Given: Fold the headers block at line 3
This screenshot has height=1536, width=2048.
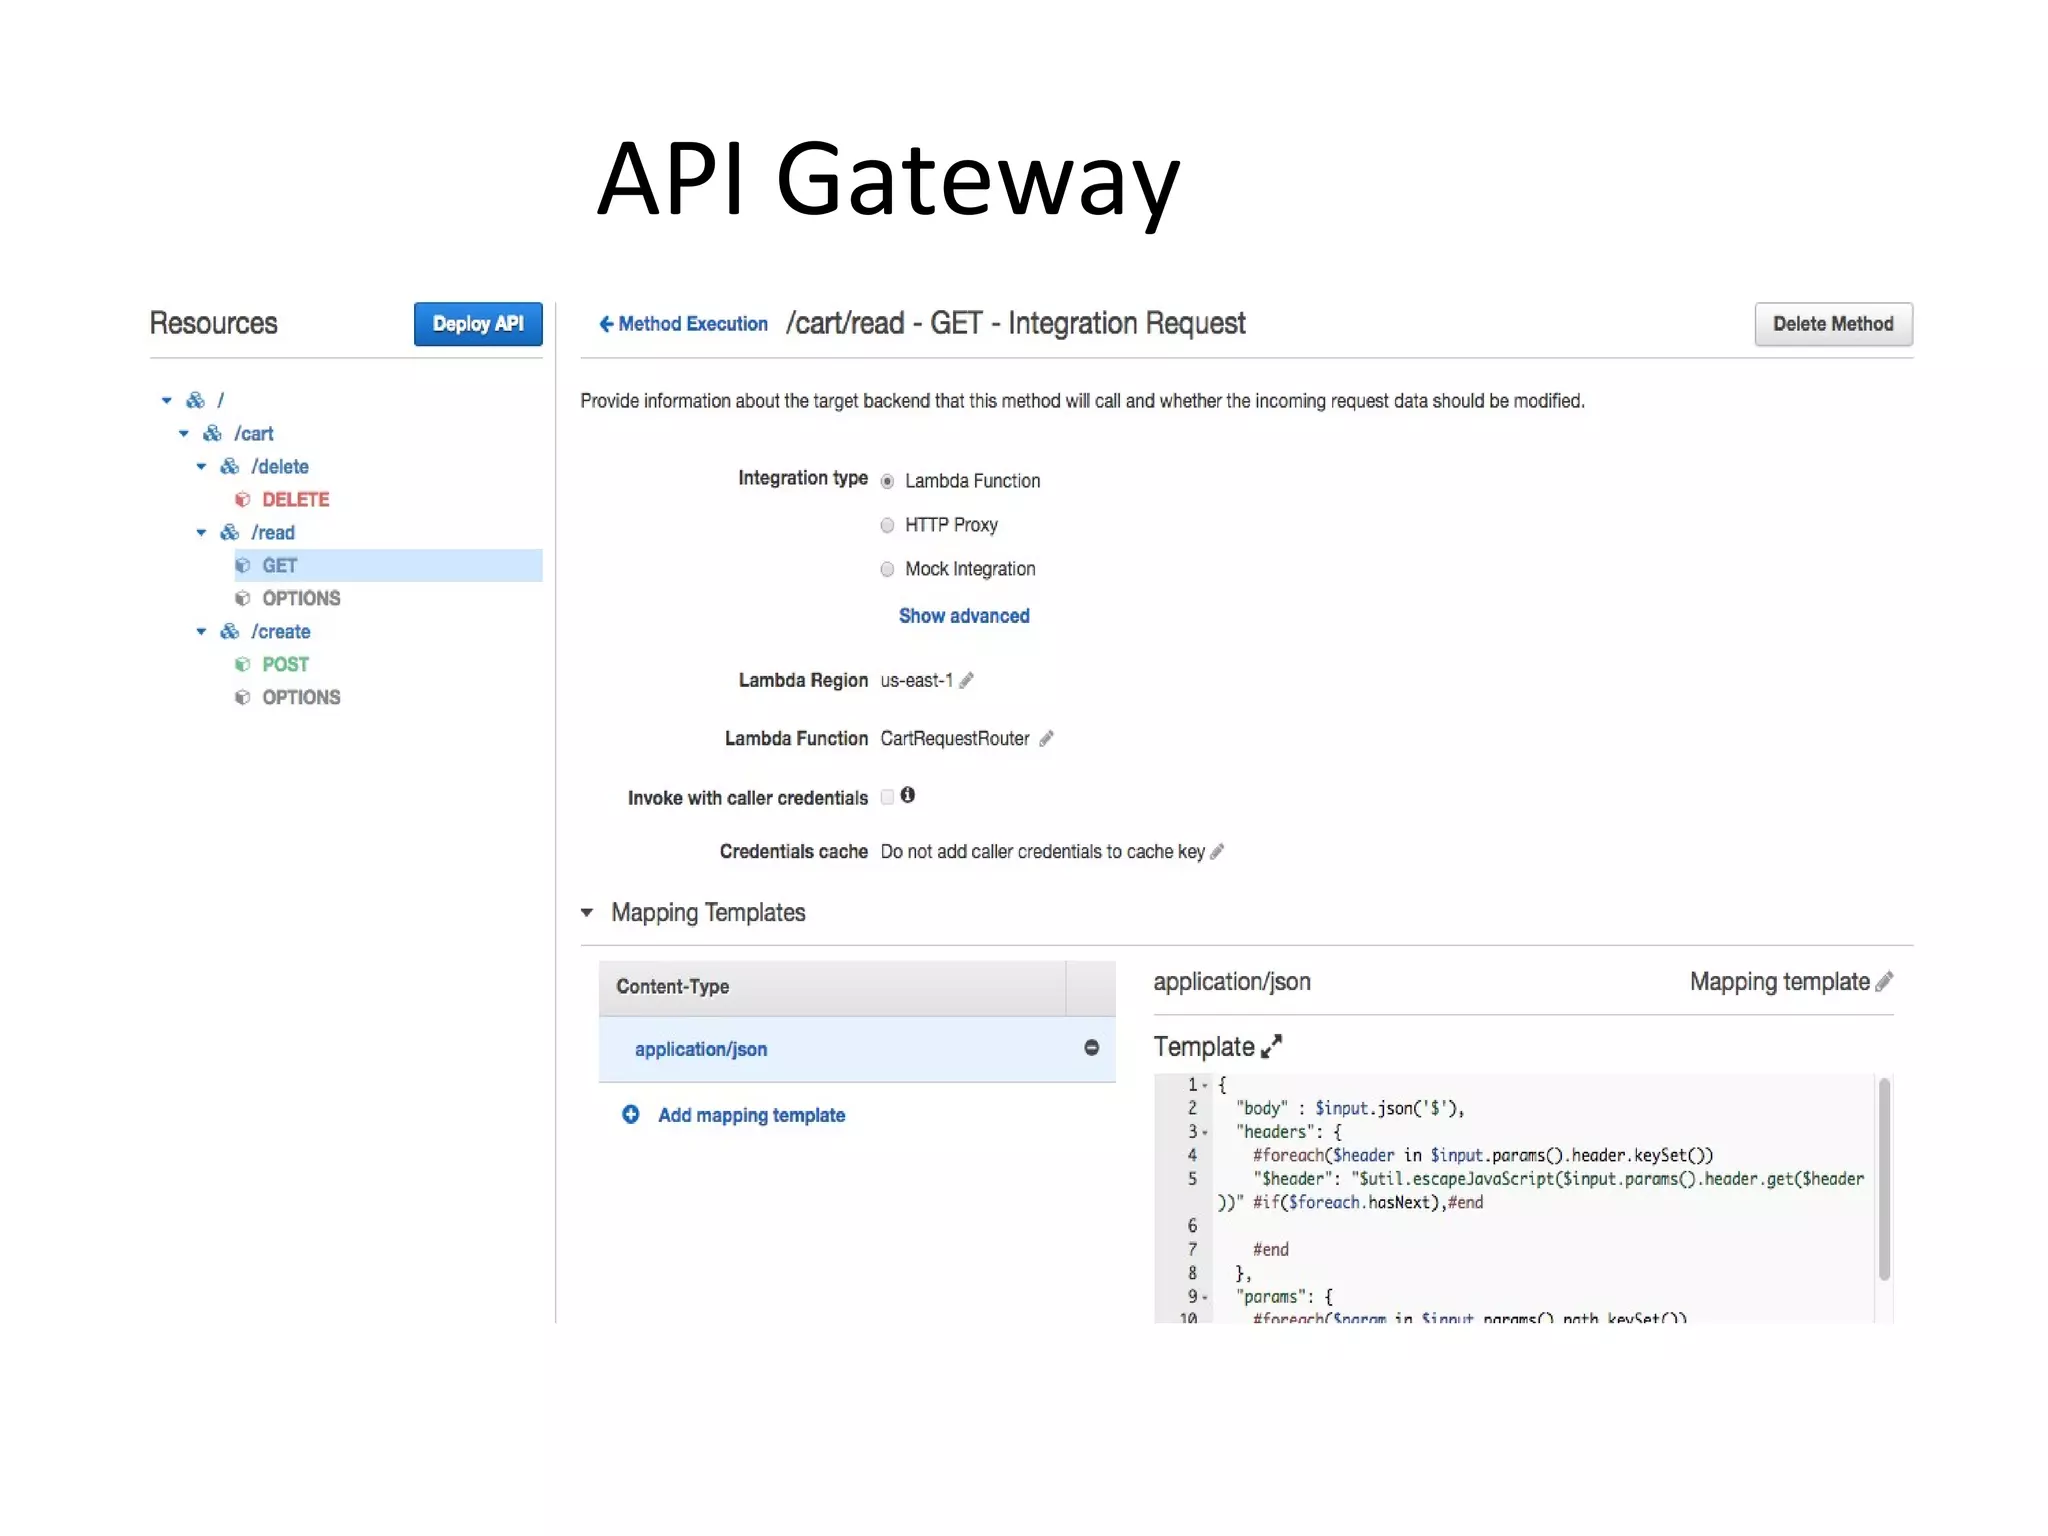Looking at the screenshot, I should [1205, 1132].
